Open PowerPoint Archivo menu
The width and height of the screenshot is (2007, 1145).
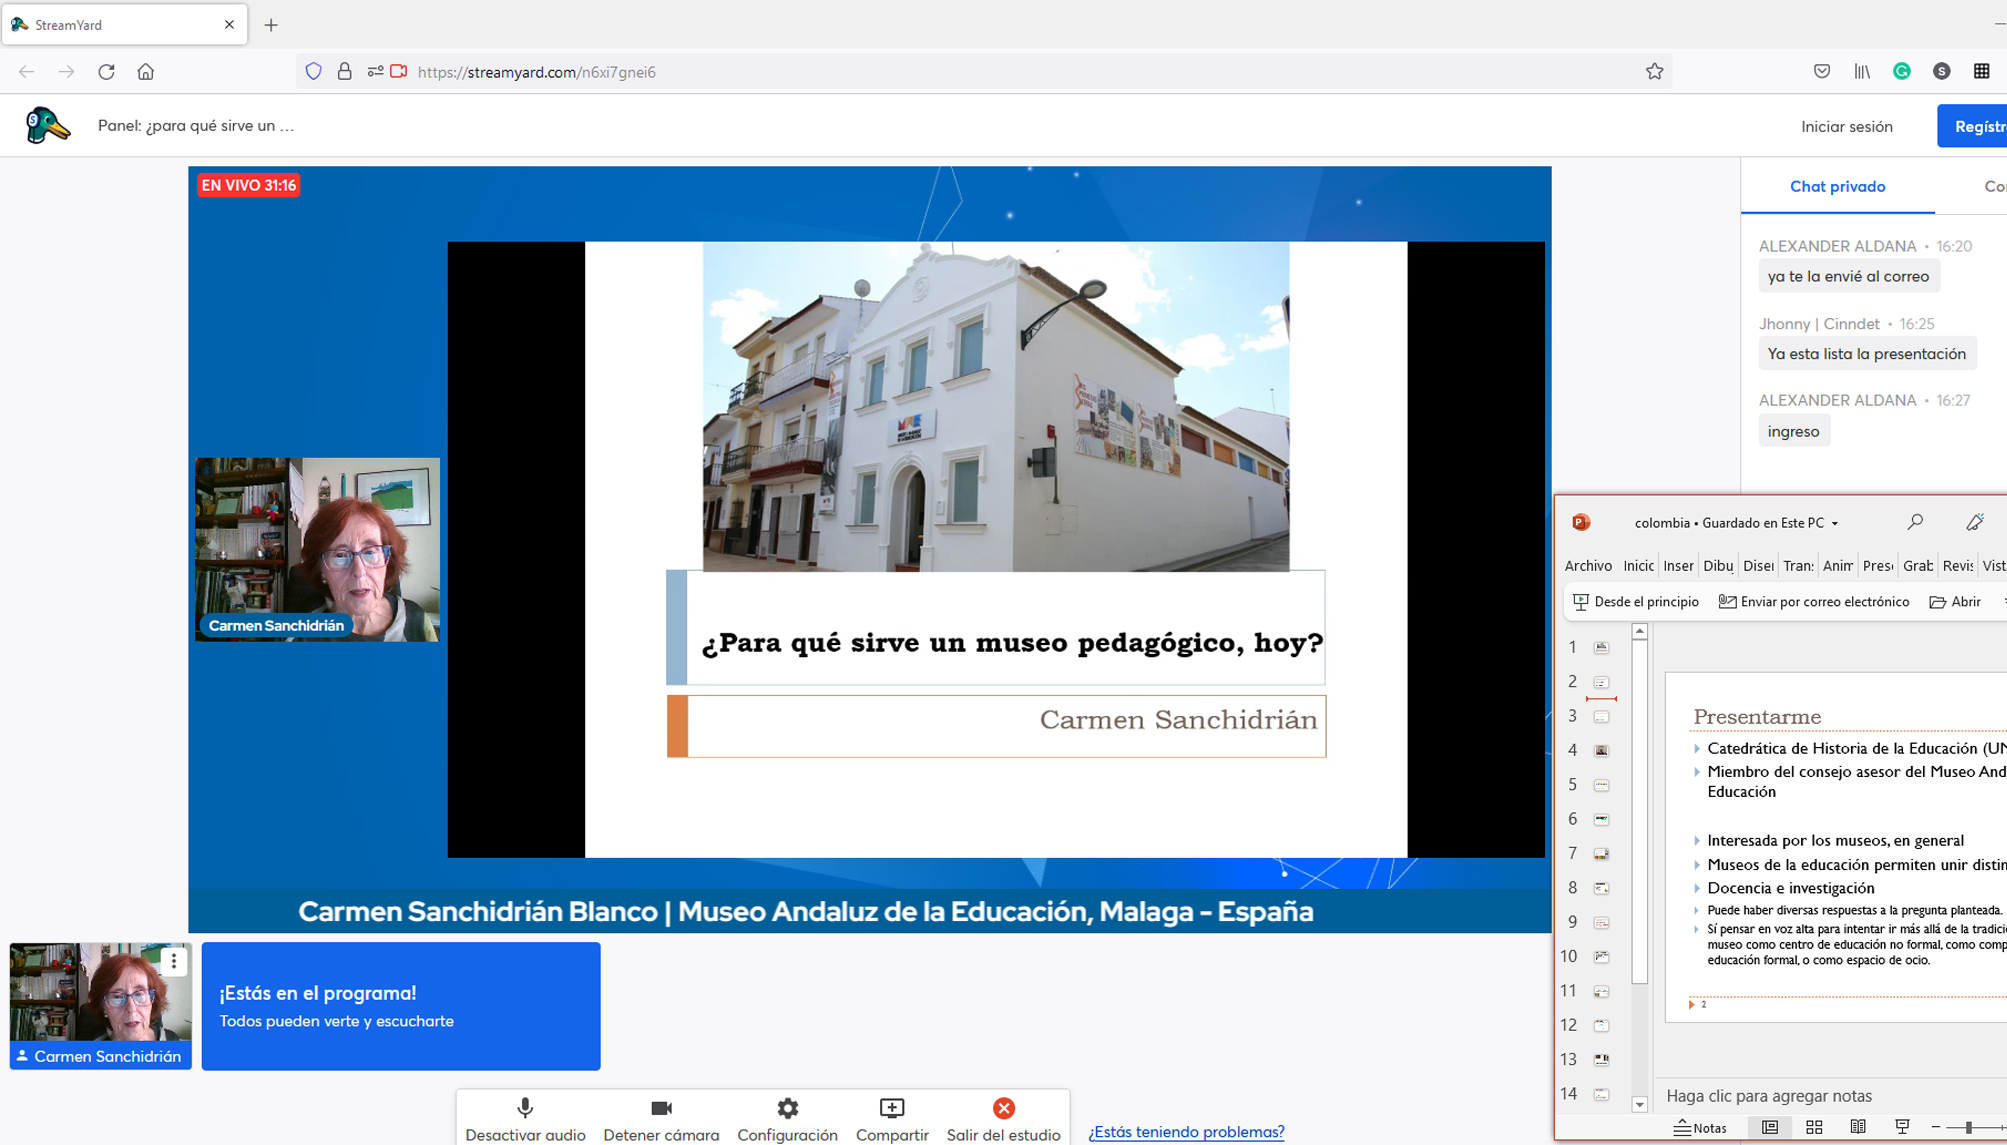(1588, 566)
